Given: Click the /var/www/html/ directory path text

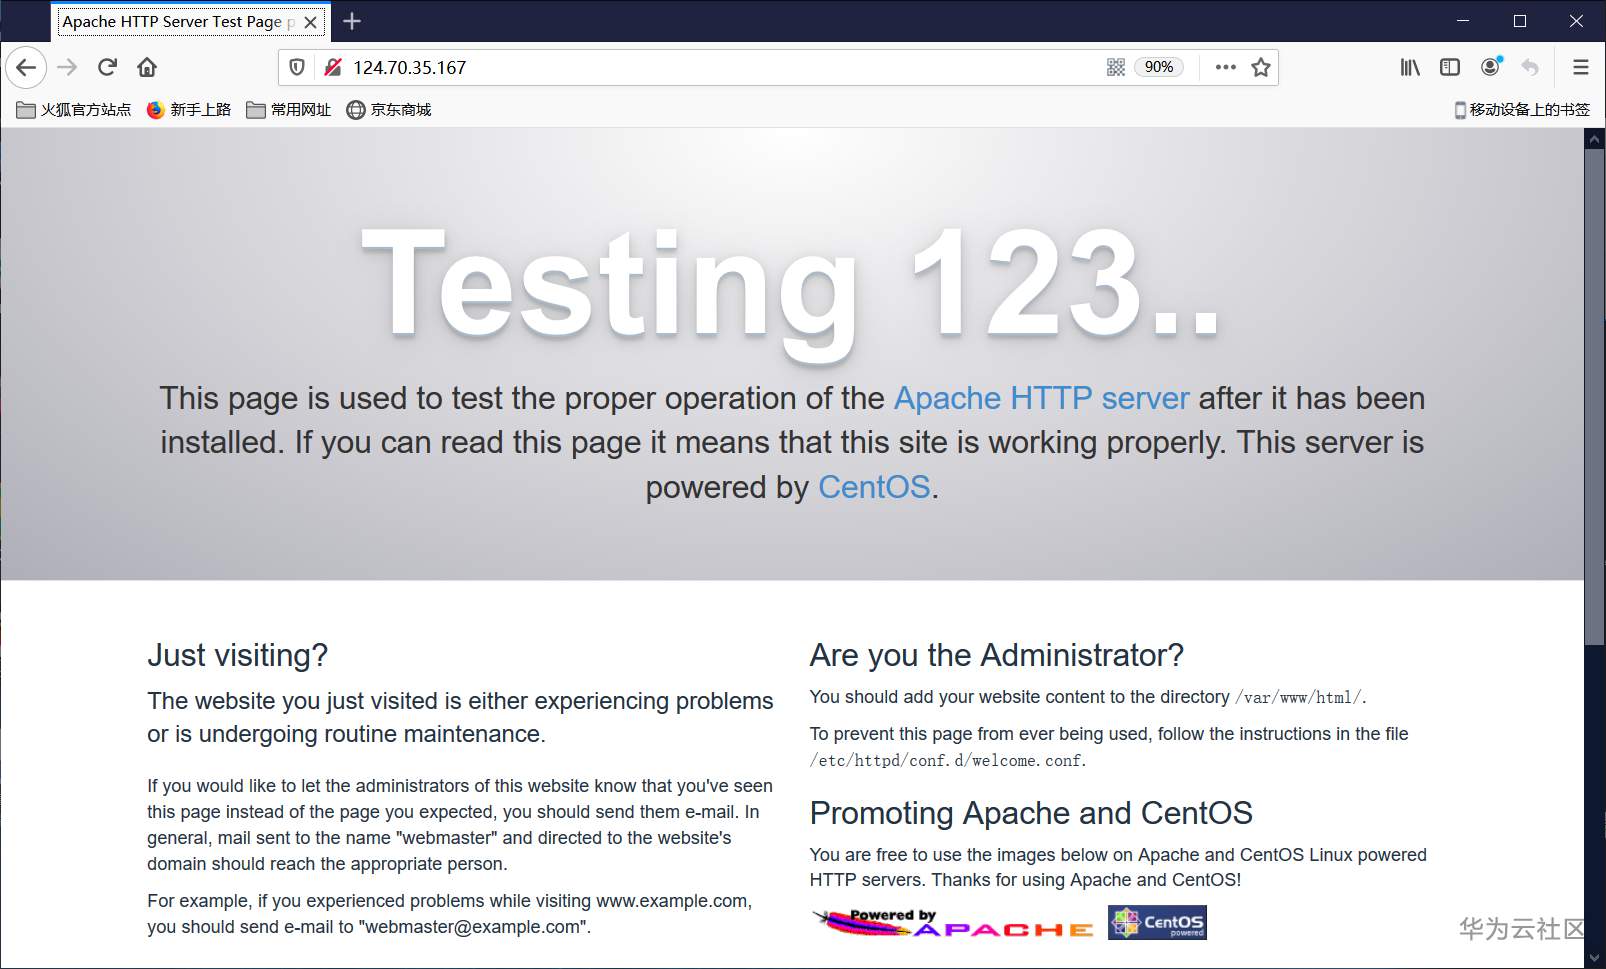Looking at the screenshot, I should tap(1298, 697).
